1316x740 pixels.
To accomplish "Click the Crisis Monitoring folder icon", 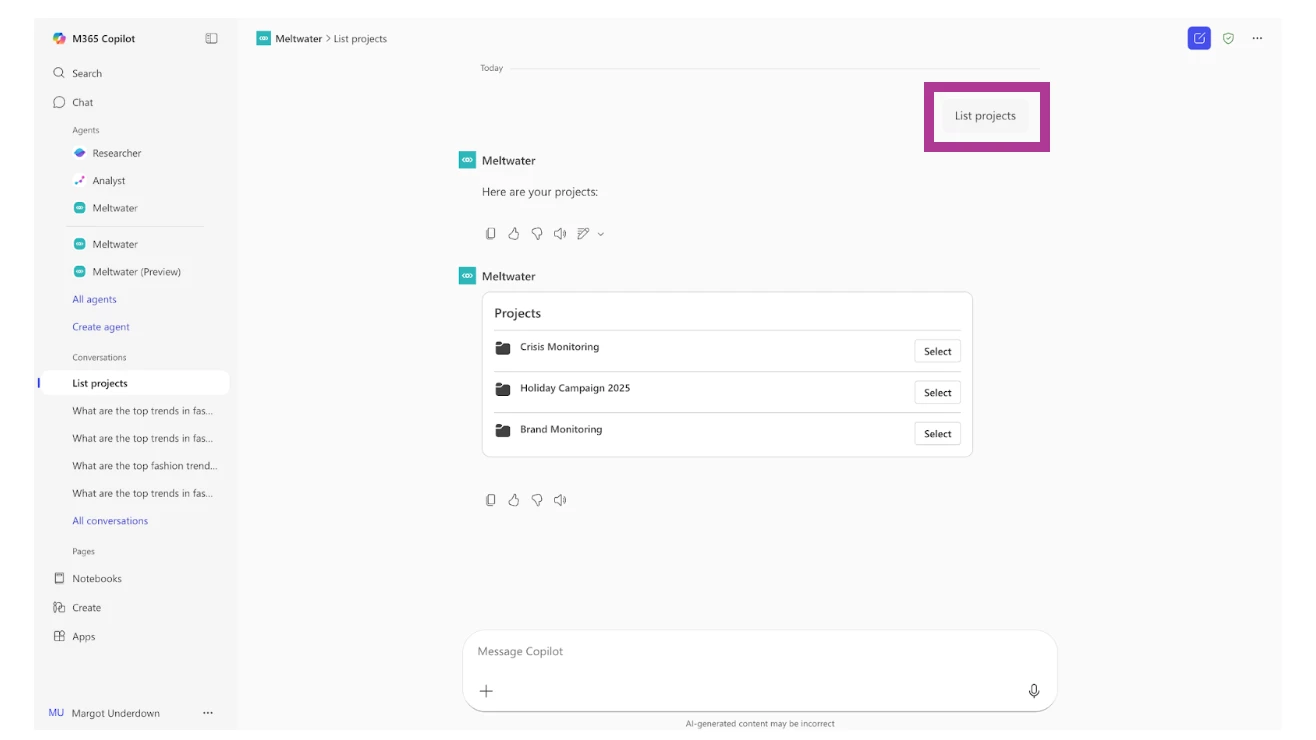I will 503,348.
